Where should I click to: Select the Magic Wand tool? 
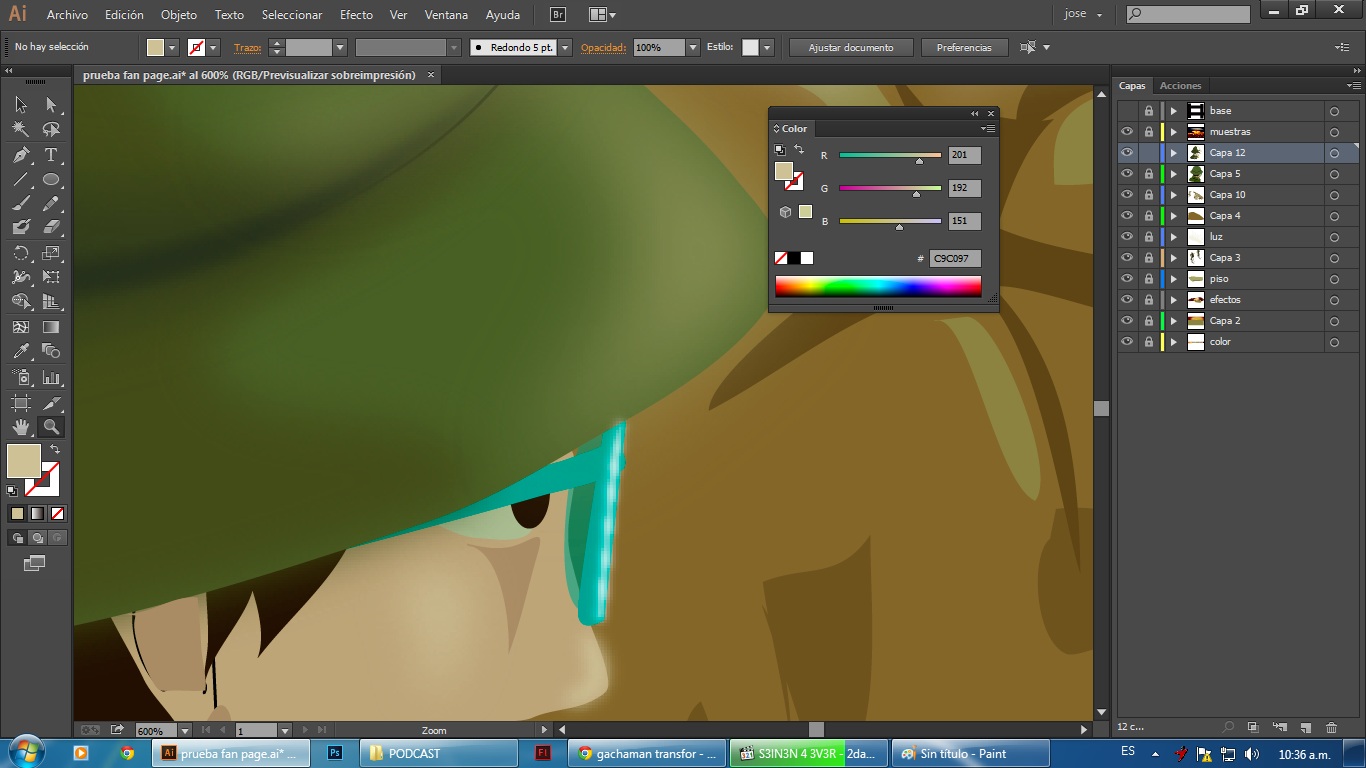click(x=21, y=129)
